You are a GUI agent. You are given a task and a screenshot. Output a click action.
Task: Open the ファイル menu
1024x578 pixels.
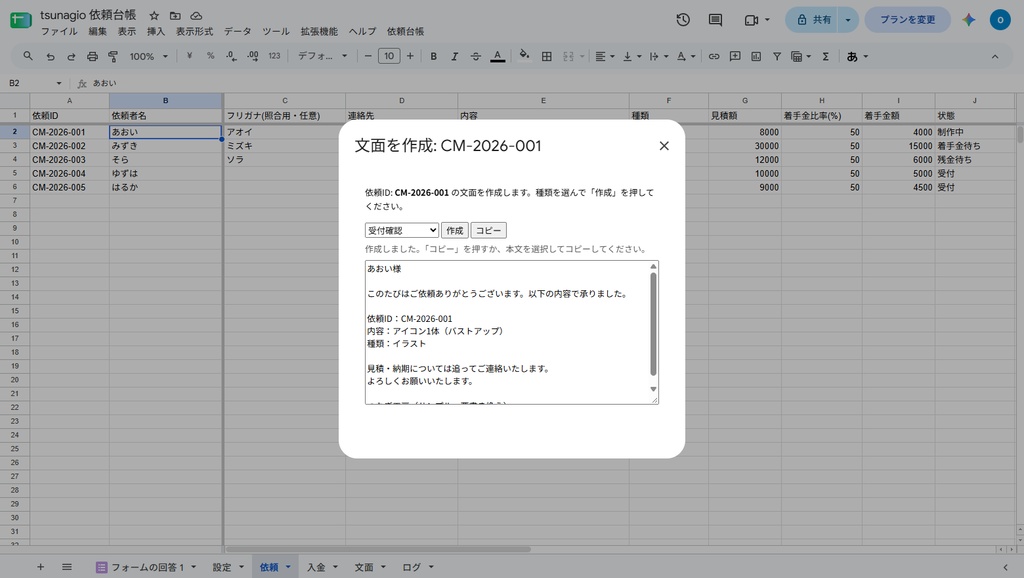tap(59, 31)
